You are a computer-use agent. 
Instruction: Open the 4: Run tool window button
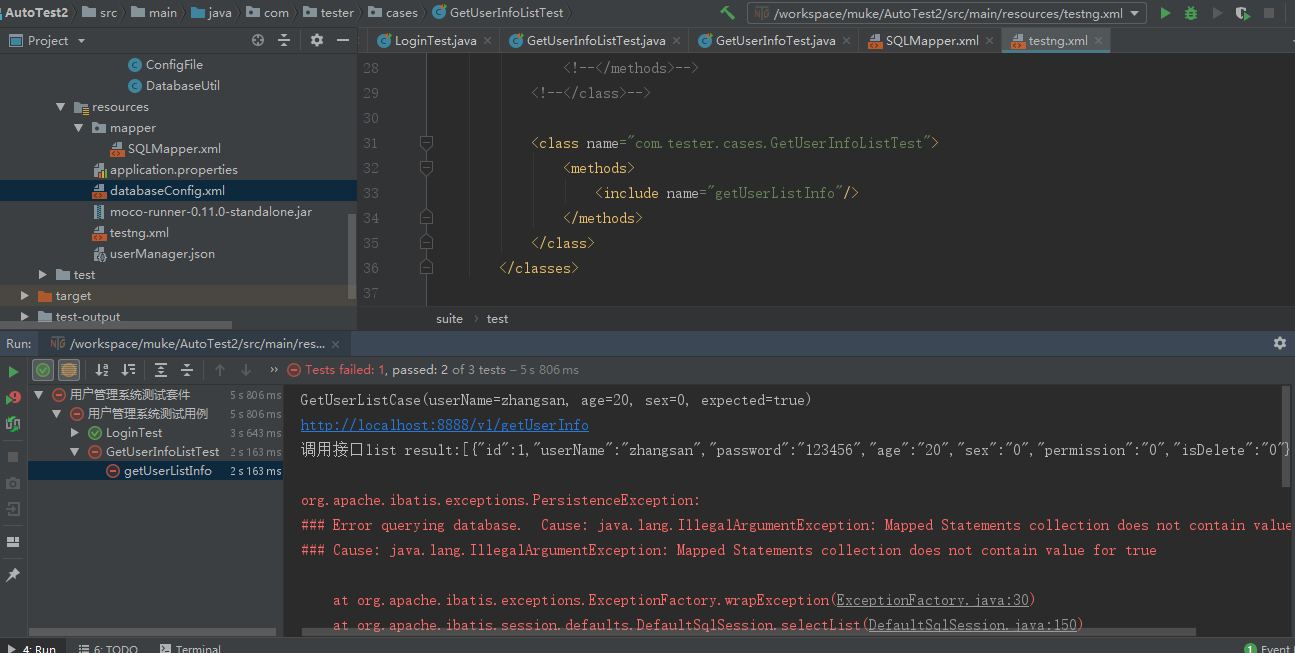tap(31, 648)
